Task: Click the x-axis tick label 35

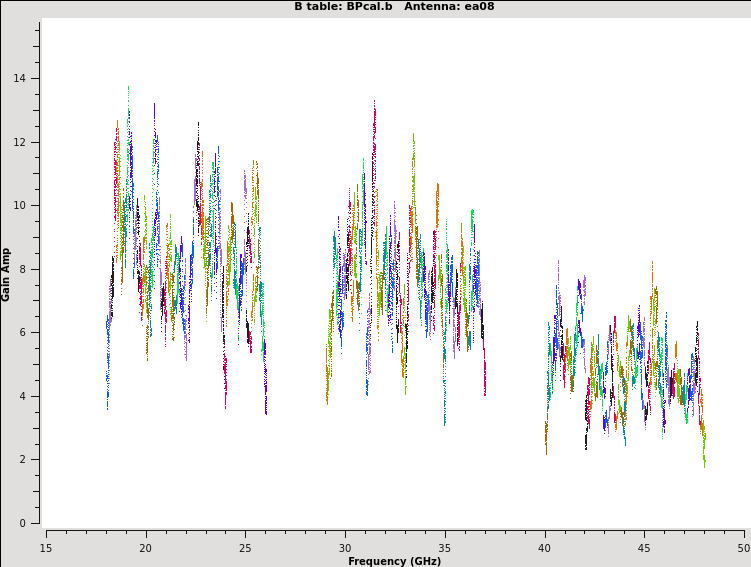Action: pos(445,548)
